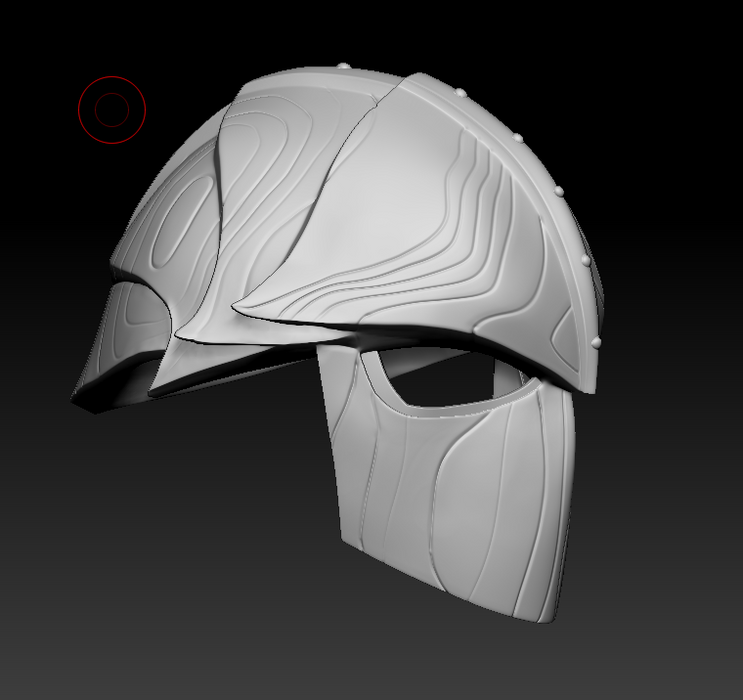Click the narrow bridge strip right of the eye opening
This screenshot has width=743, height=700.
coord(522,378)
